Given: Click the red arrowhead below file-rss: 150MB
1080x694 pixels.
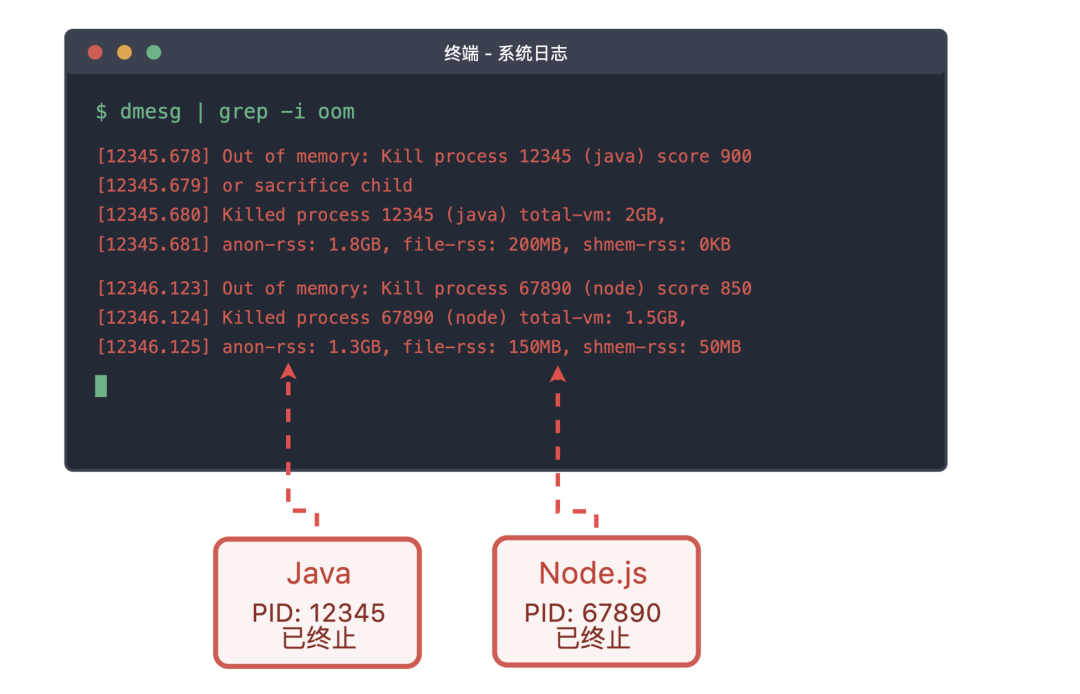Looking at the screenshot, I should click(x=558, y=373).
